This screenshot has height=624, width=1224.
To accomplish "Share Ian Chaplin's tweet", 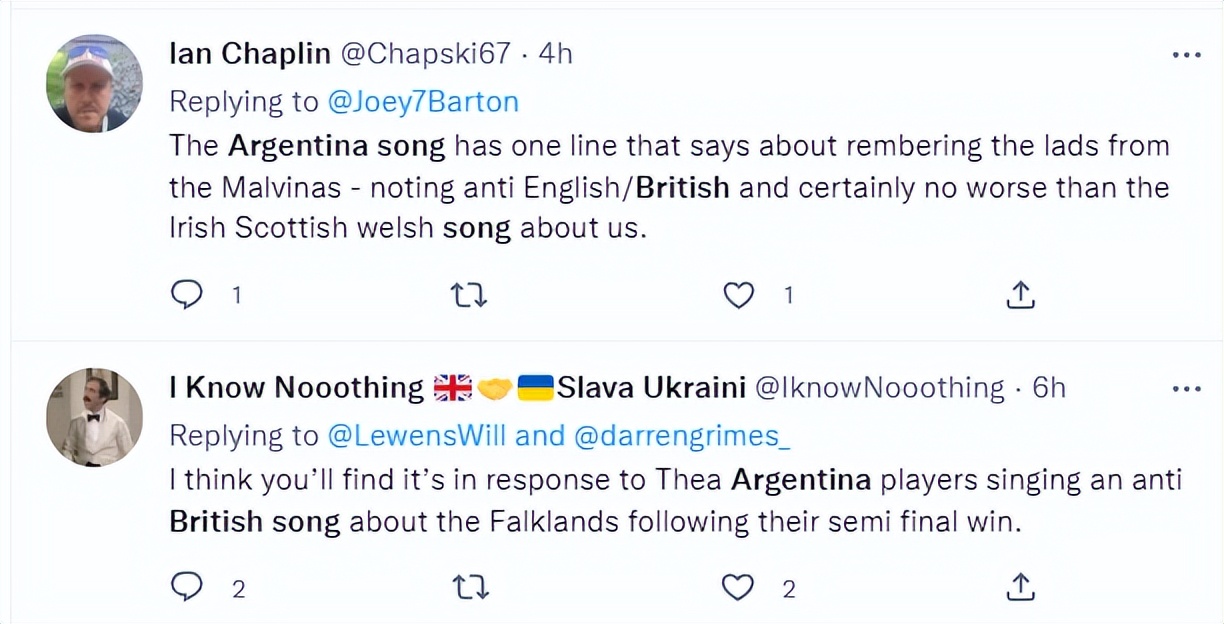I will pos(1019,294).
